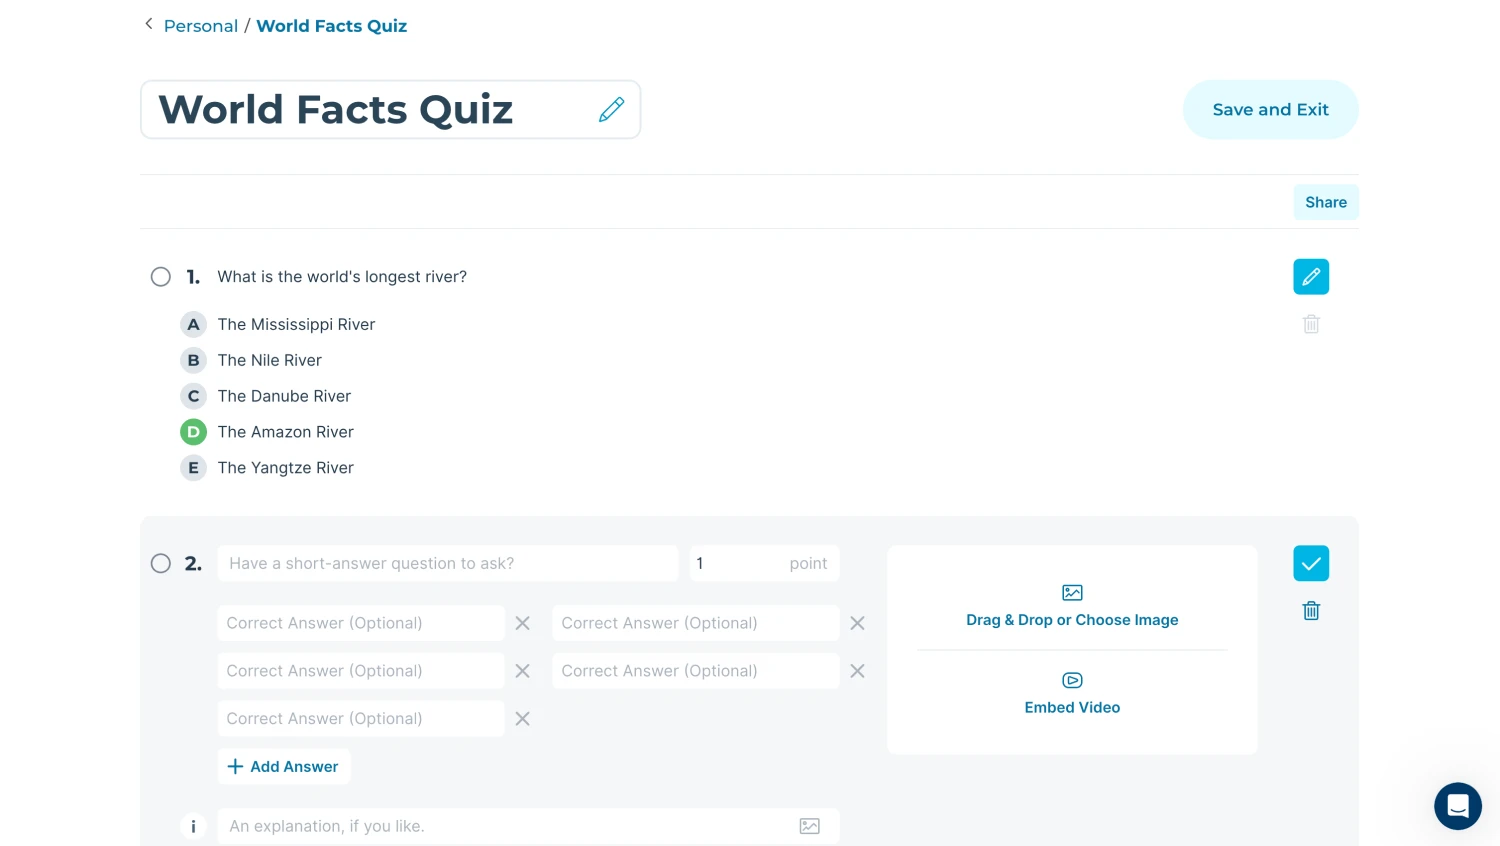Select World Facts Quiz in the breadcrumb
The image size is (1500, 846).
(x=331, y=26)
